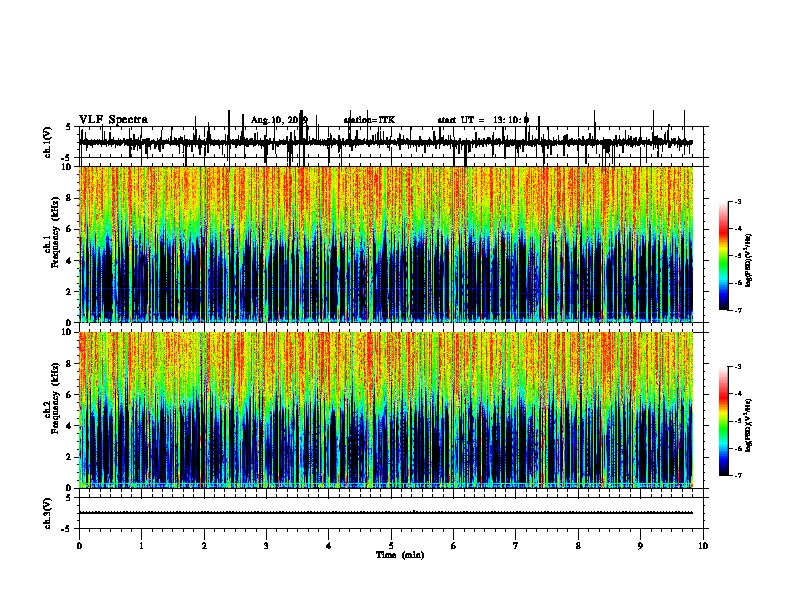Click the "1" minute tick label
This screenshot has width=792, height=612.
pos(142,546)
